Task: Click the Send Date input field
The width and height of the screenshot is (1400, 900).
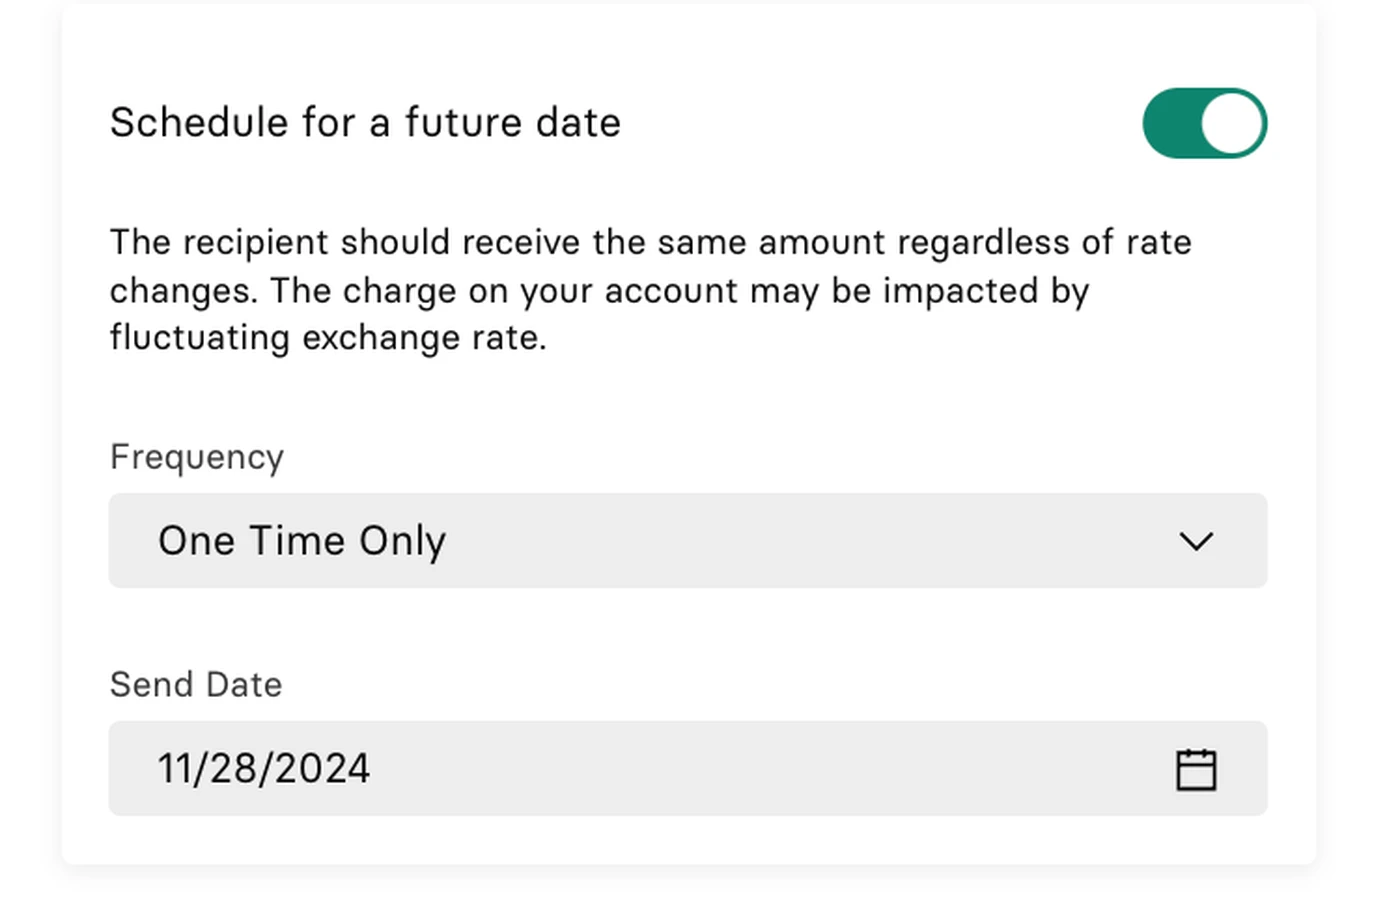Action: 688,768
